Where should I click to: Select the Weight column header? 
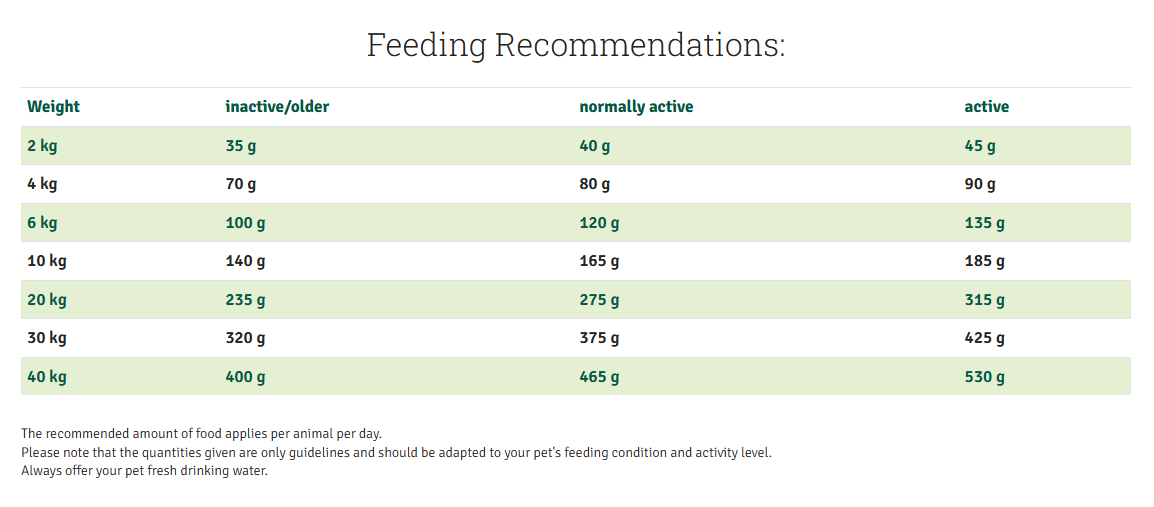click(54, 107)
